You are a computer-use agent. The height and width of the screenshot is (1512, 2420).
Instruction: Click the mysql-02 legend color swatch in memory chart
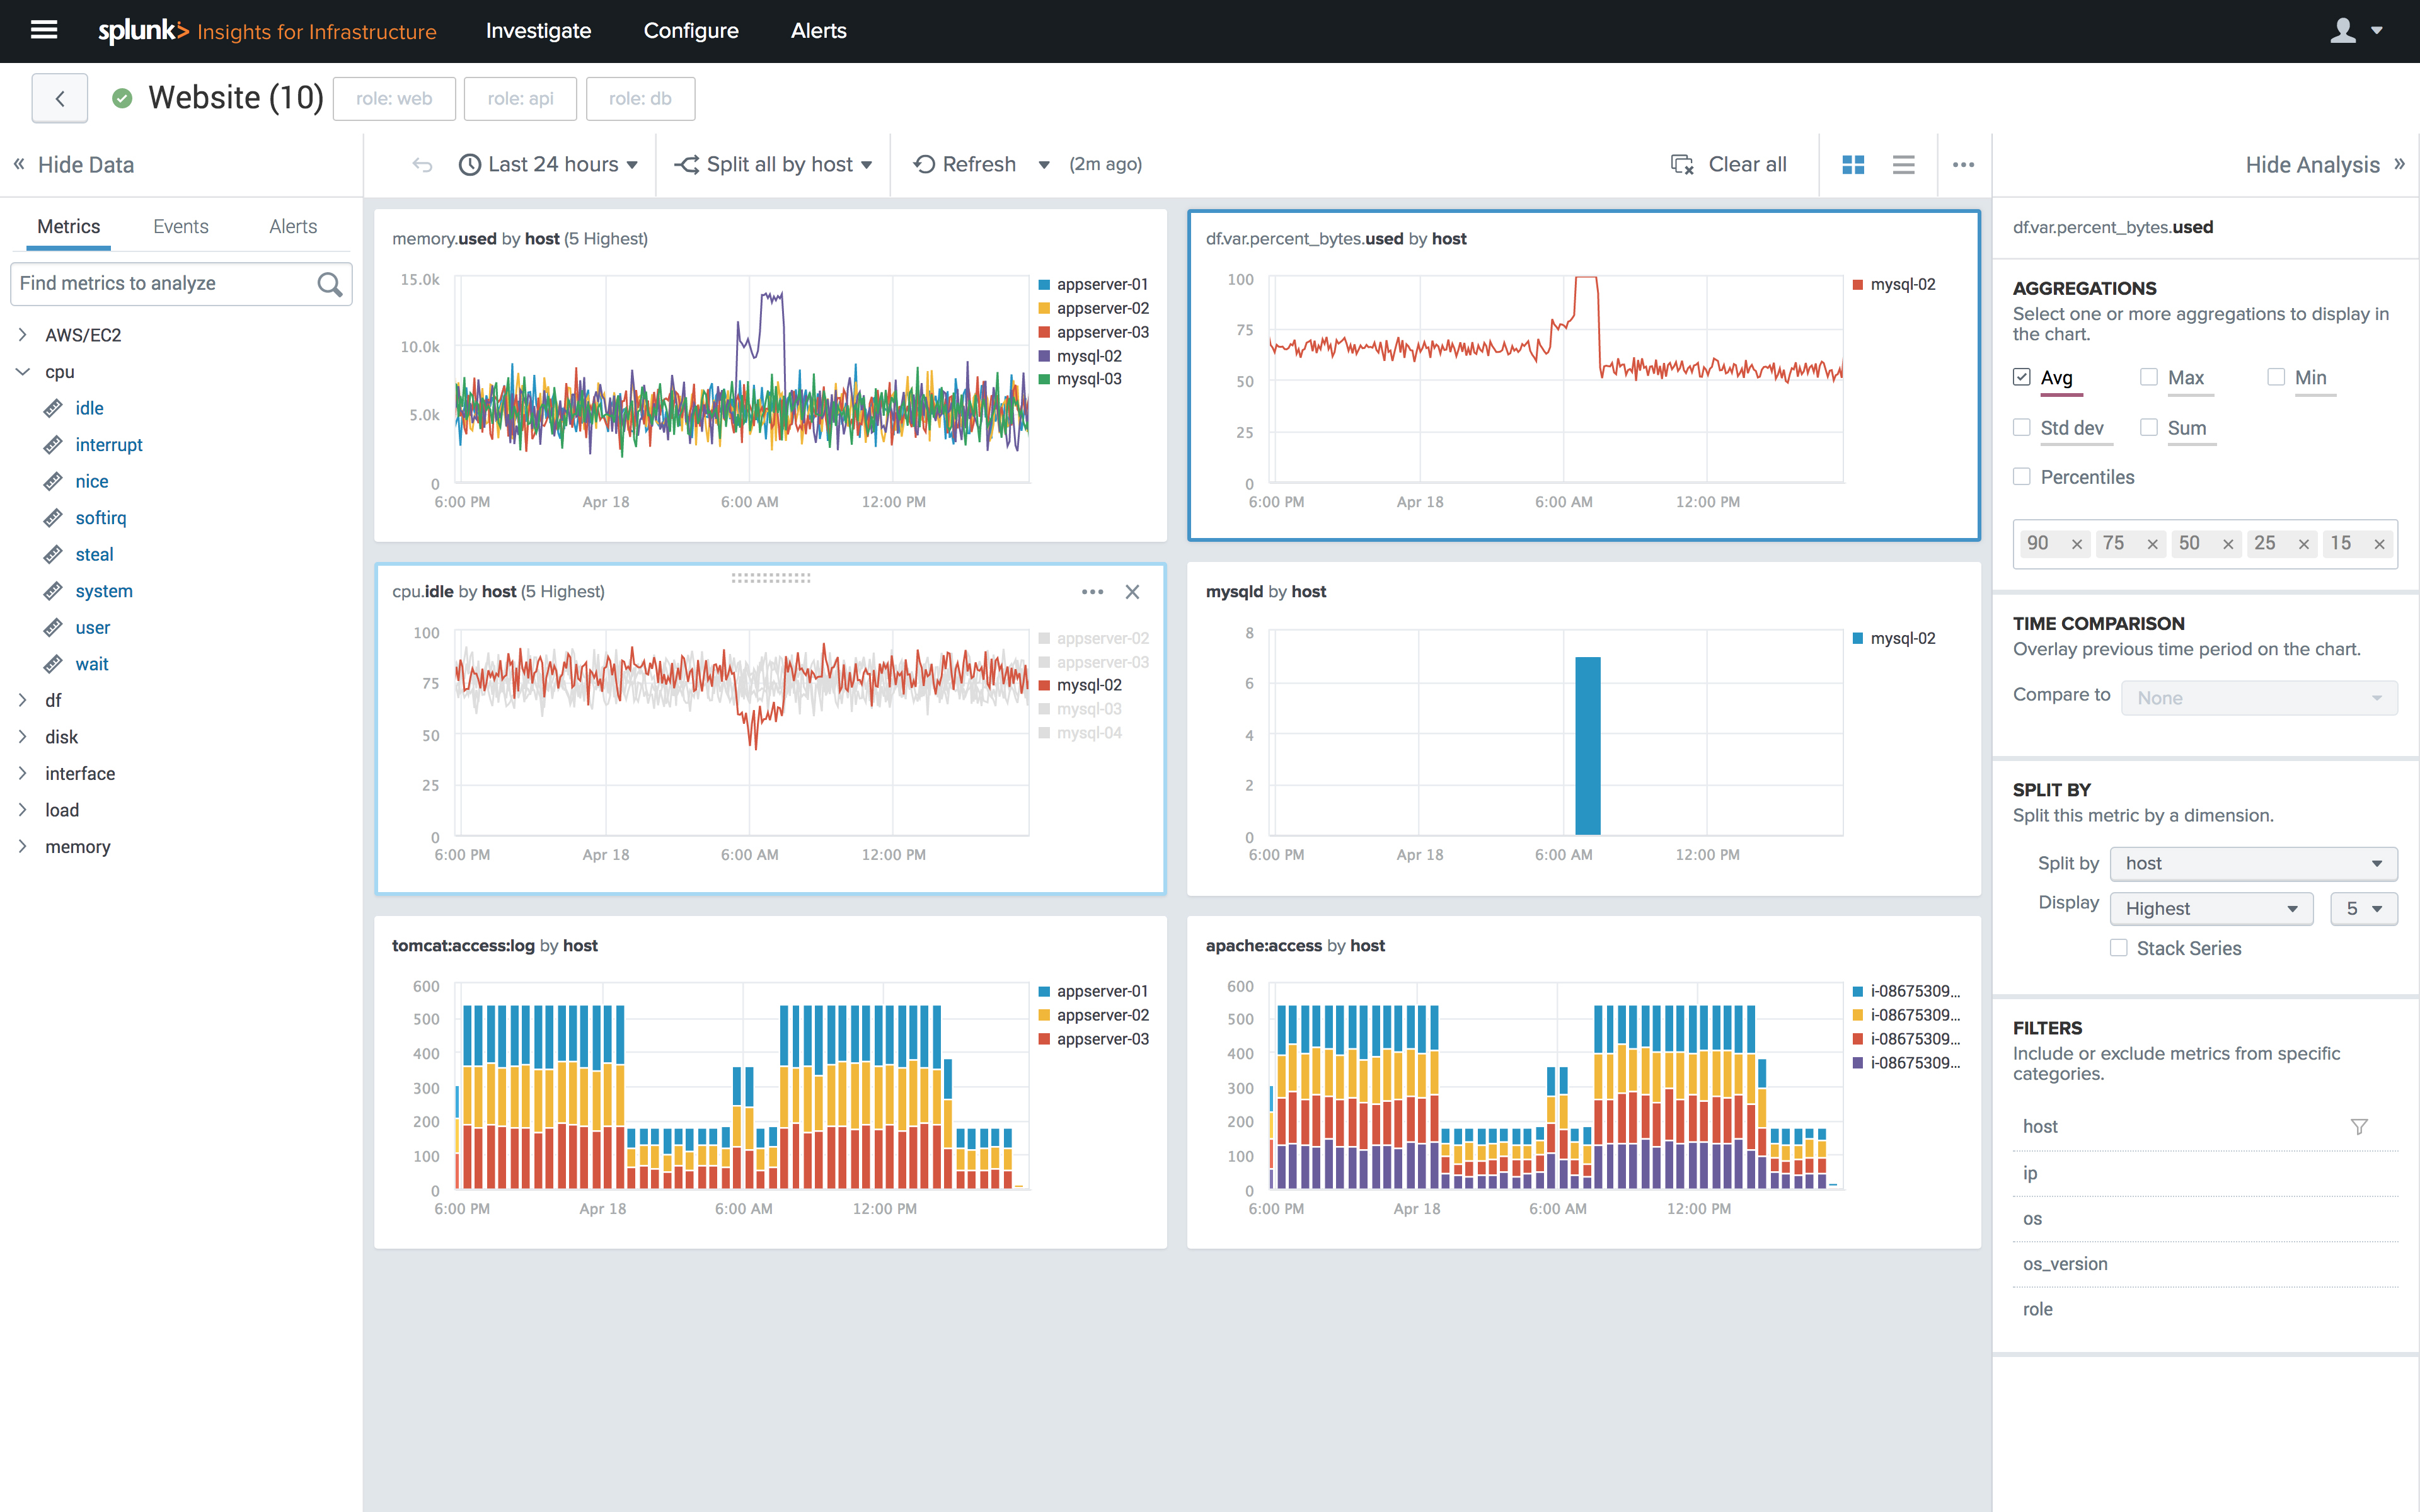click(x=1044, y=356)
